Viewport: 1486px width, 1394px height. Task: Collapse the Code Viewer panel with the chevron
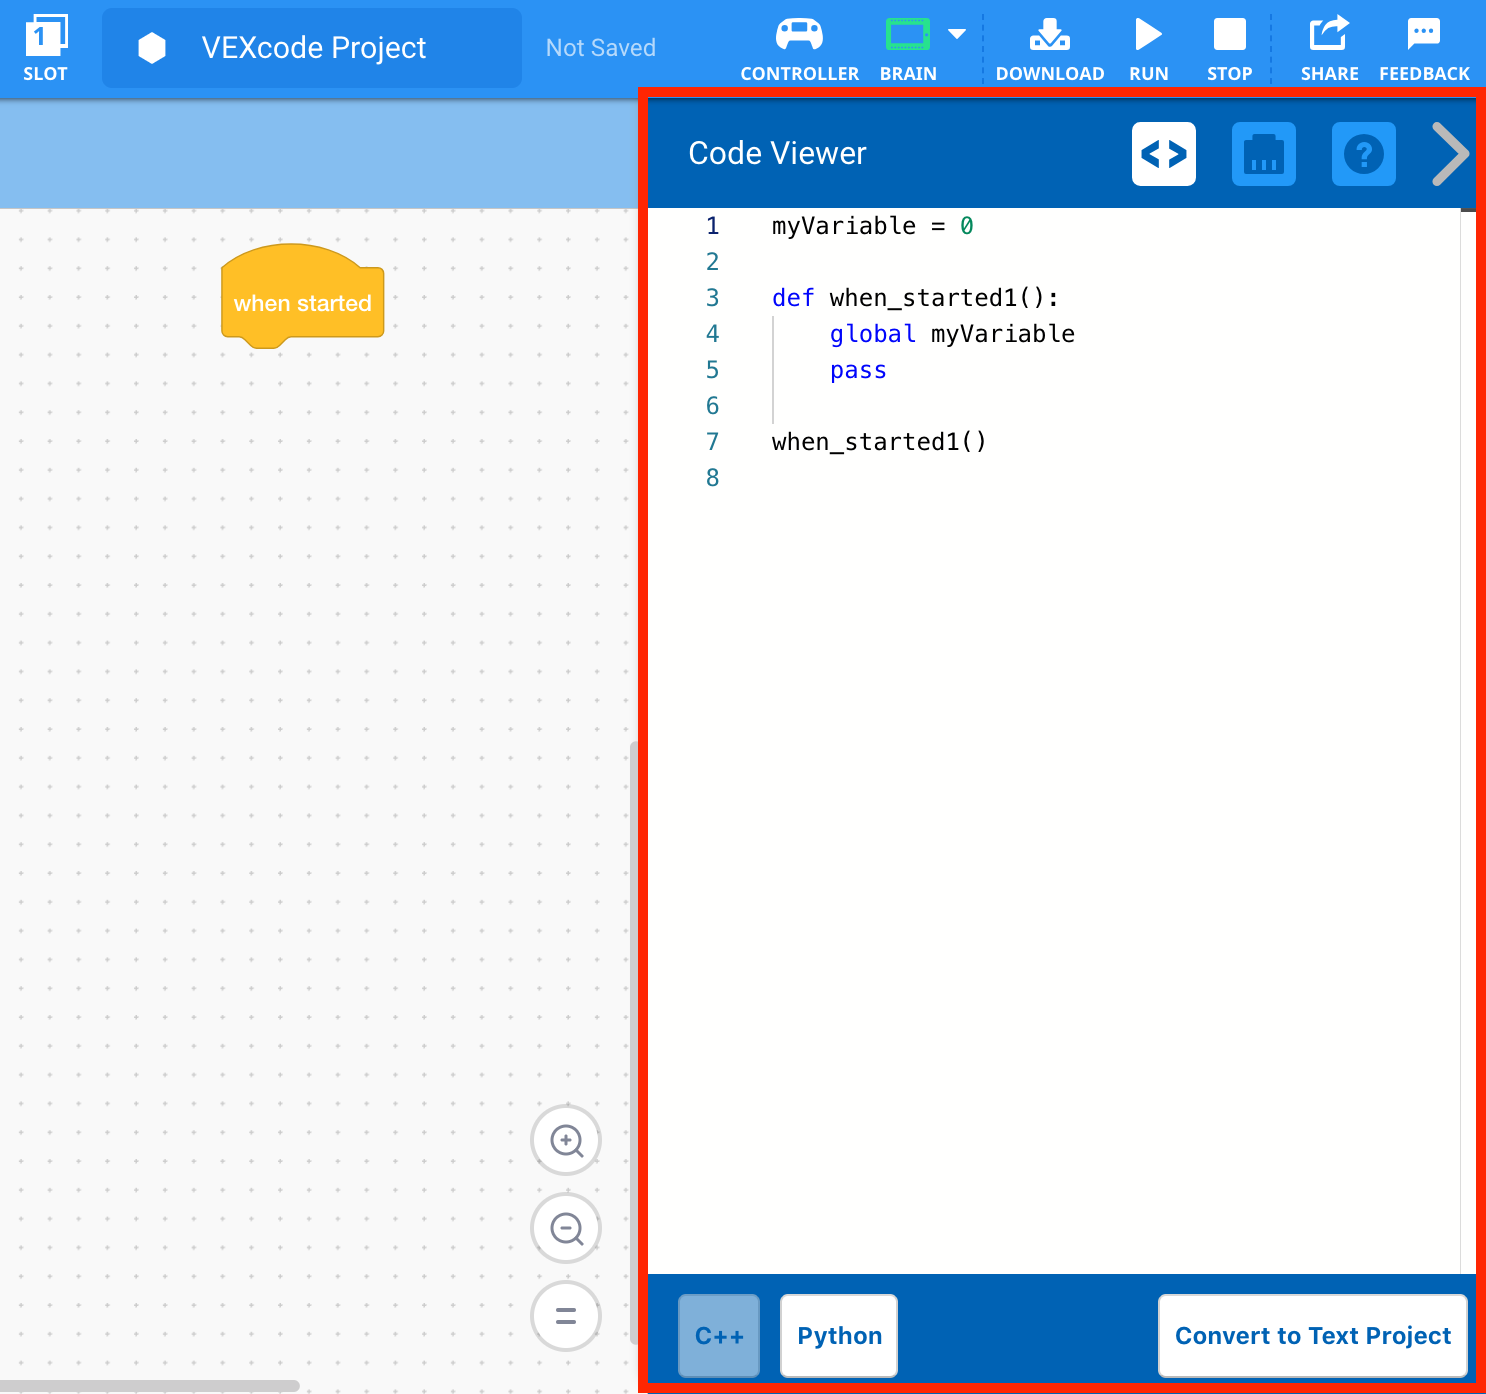1449,154
